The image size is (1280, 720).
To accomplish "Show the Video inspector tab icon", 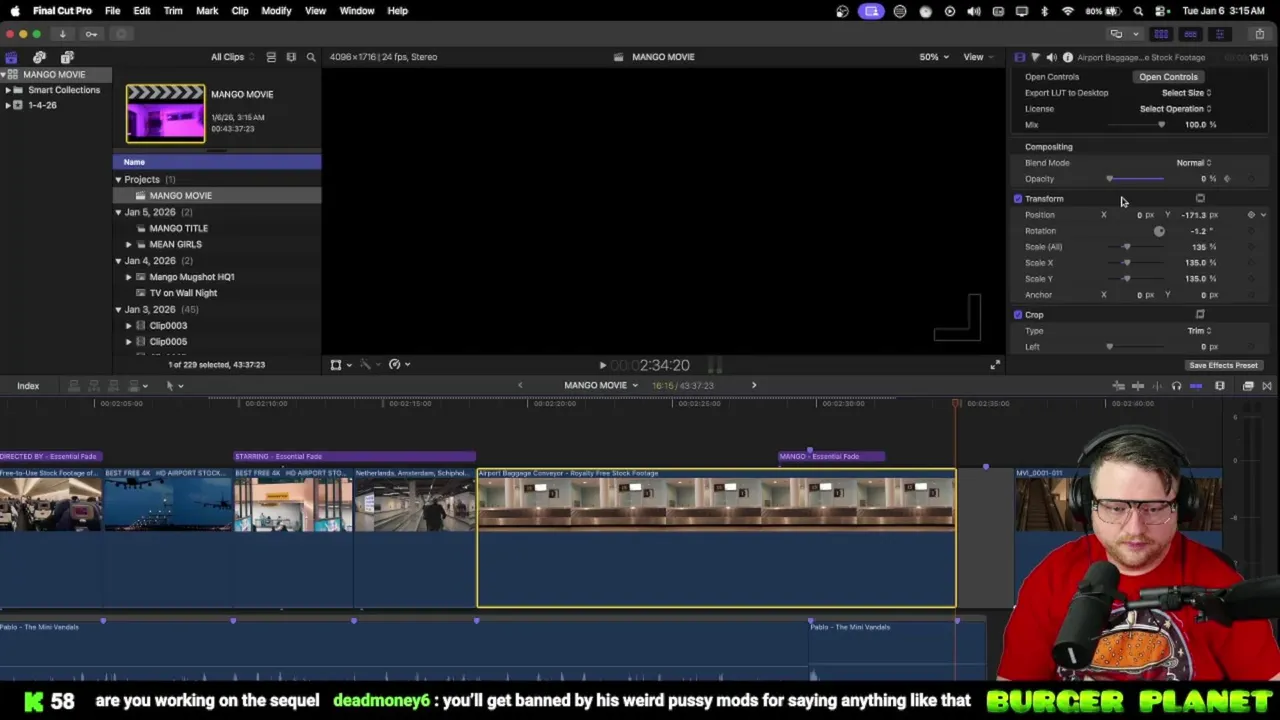I will (1019, 57).
